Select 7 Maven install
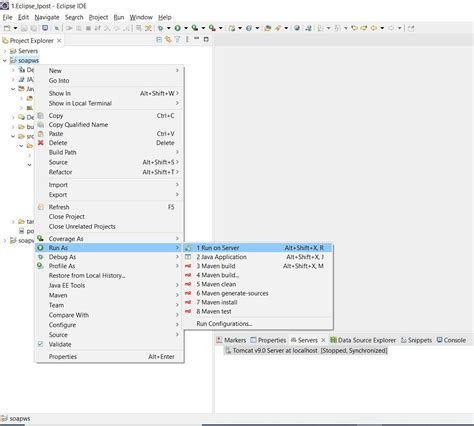Screen dimensions: 474x426 click(x=258, y=302)
